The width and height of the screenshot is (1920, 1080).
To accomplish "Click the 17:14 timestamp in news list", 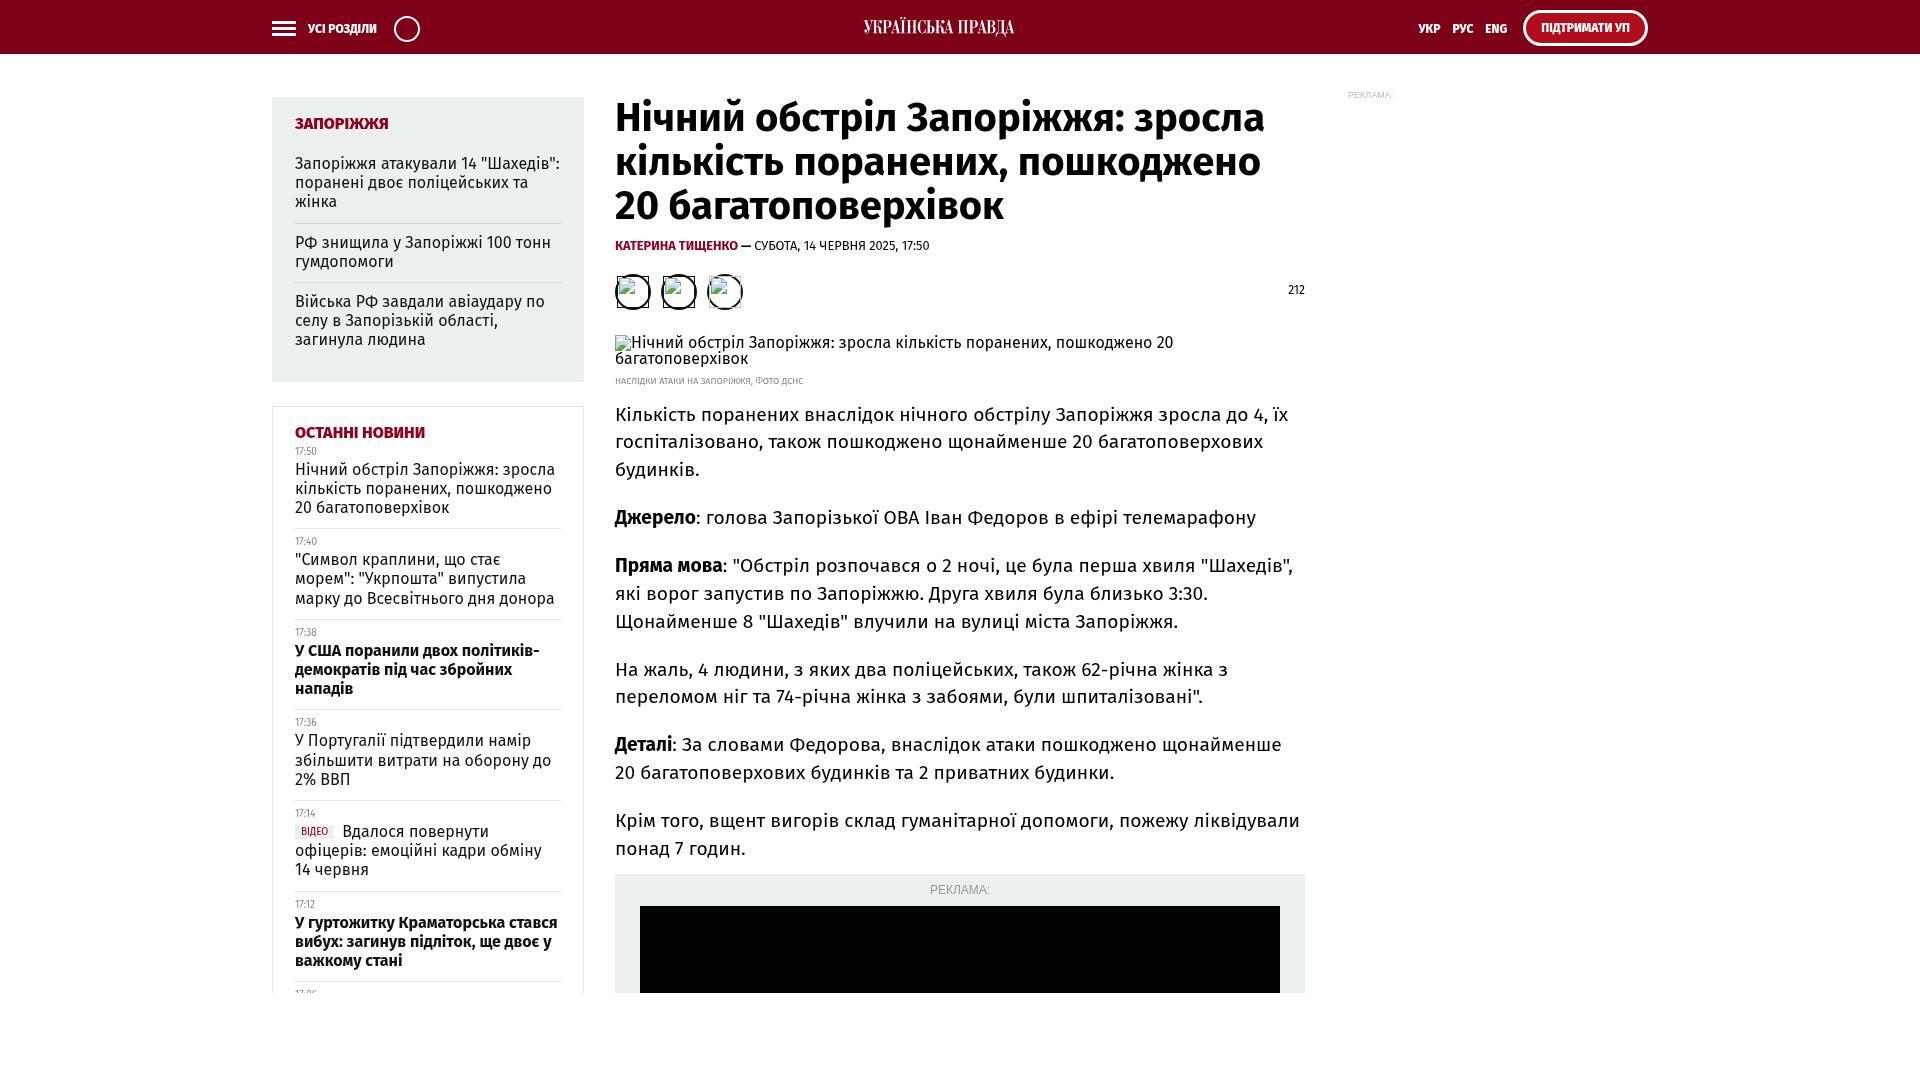I will pyautogui.click(x=305, y=814).
